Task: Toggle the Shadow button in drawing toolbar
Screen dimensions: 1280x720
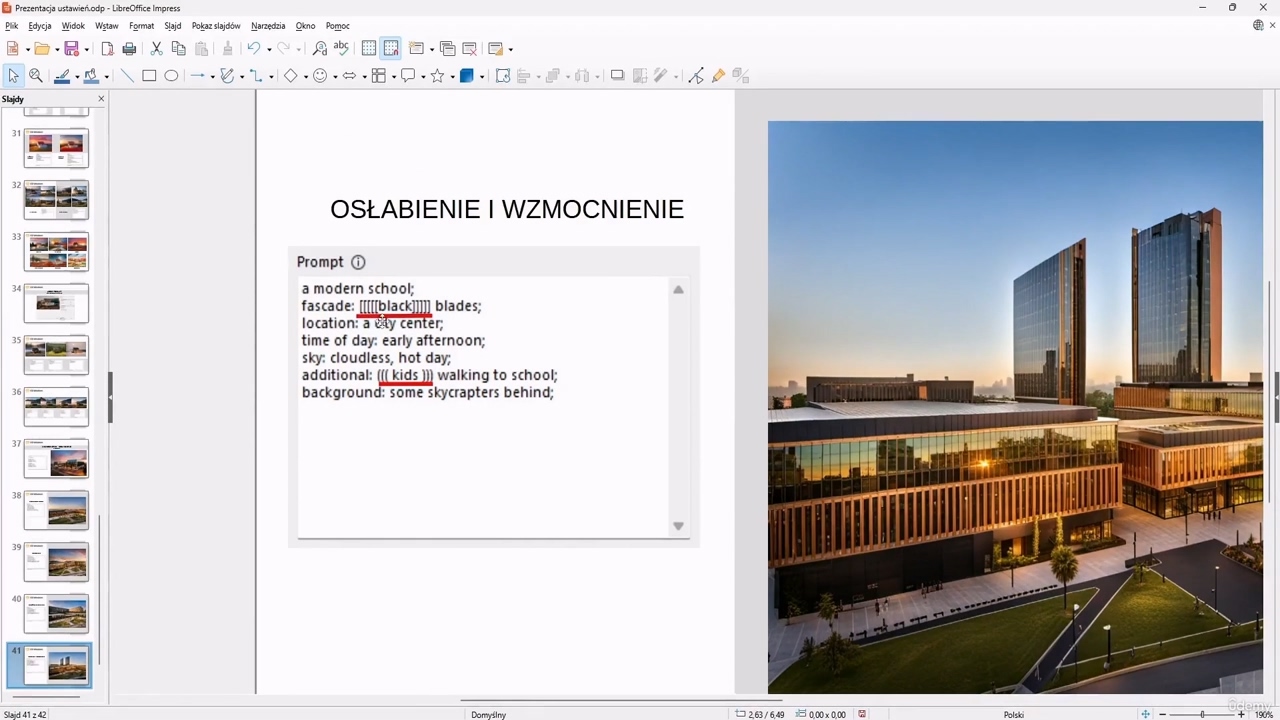Action: [x=617, y=76]
